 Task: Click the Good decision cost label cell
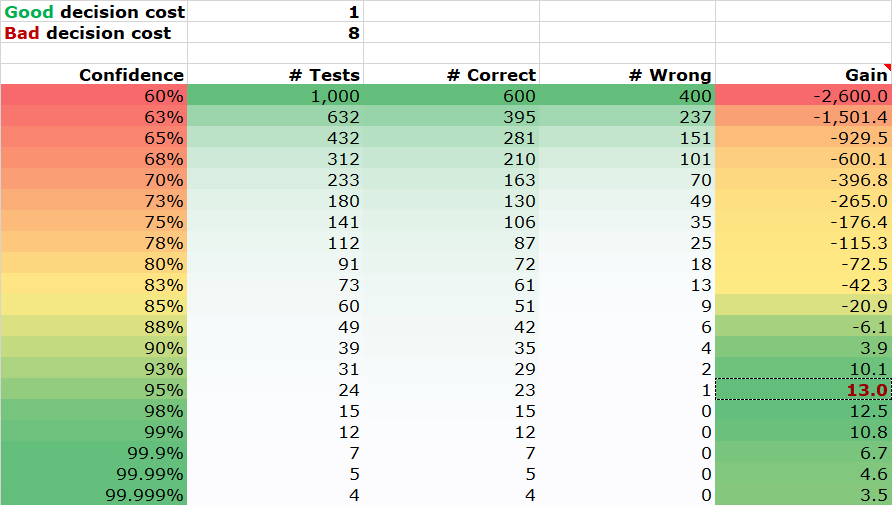(94, 11)
